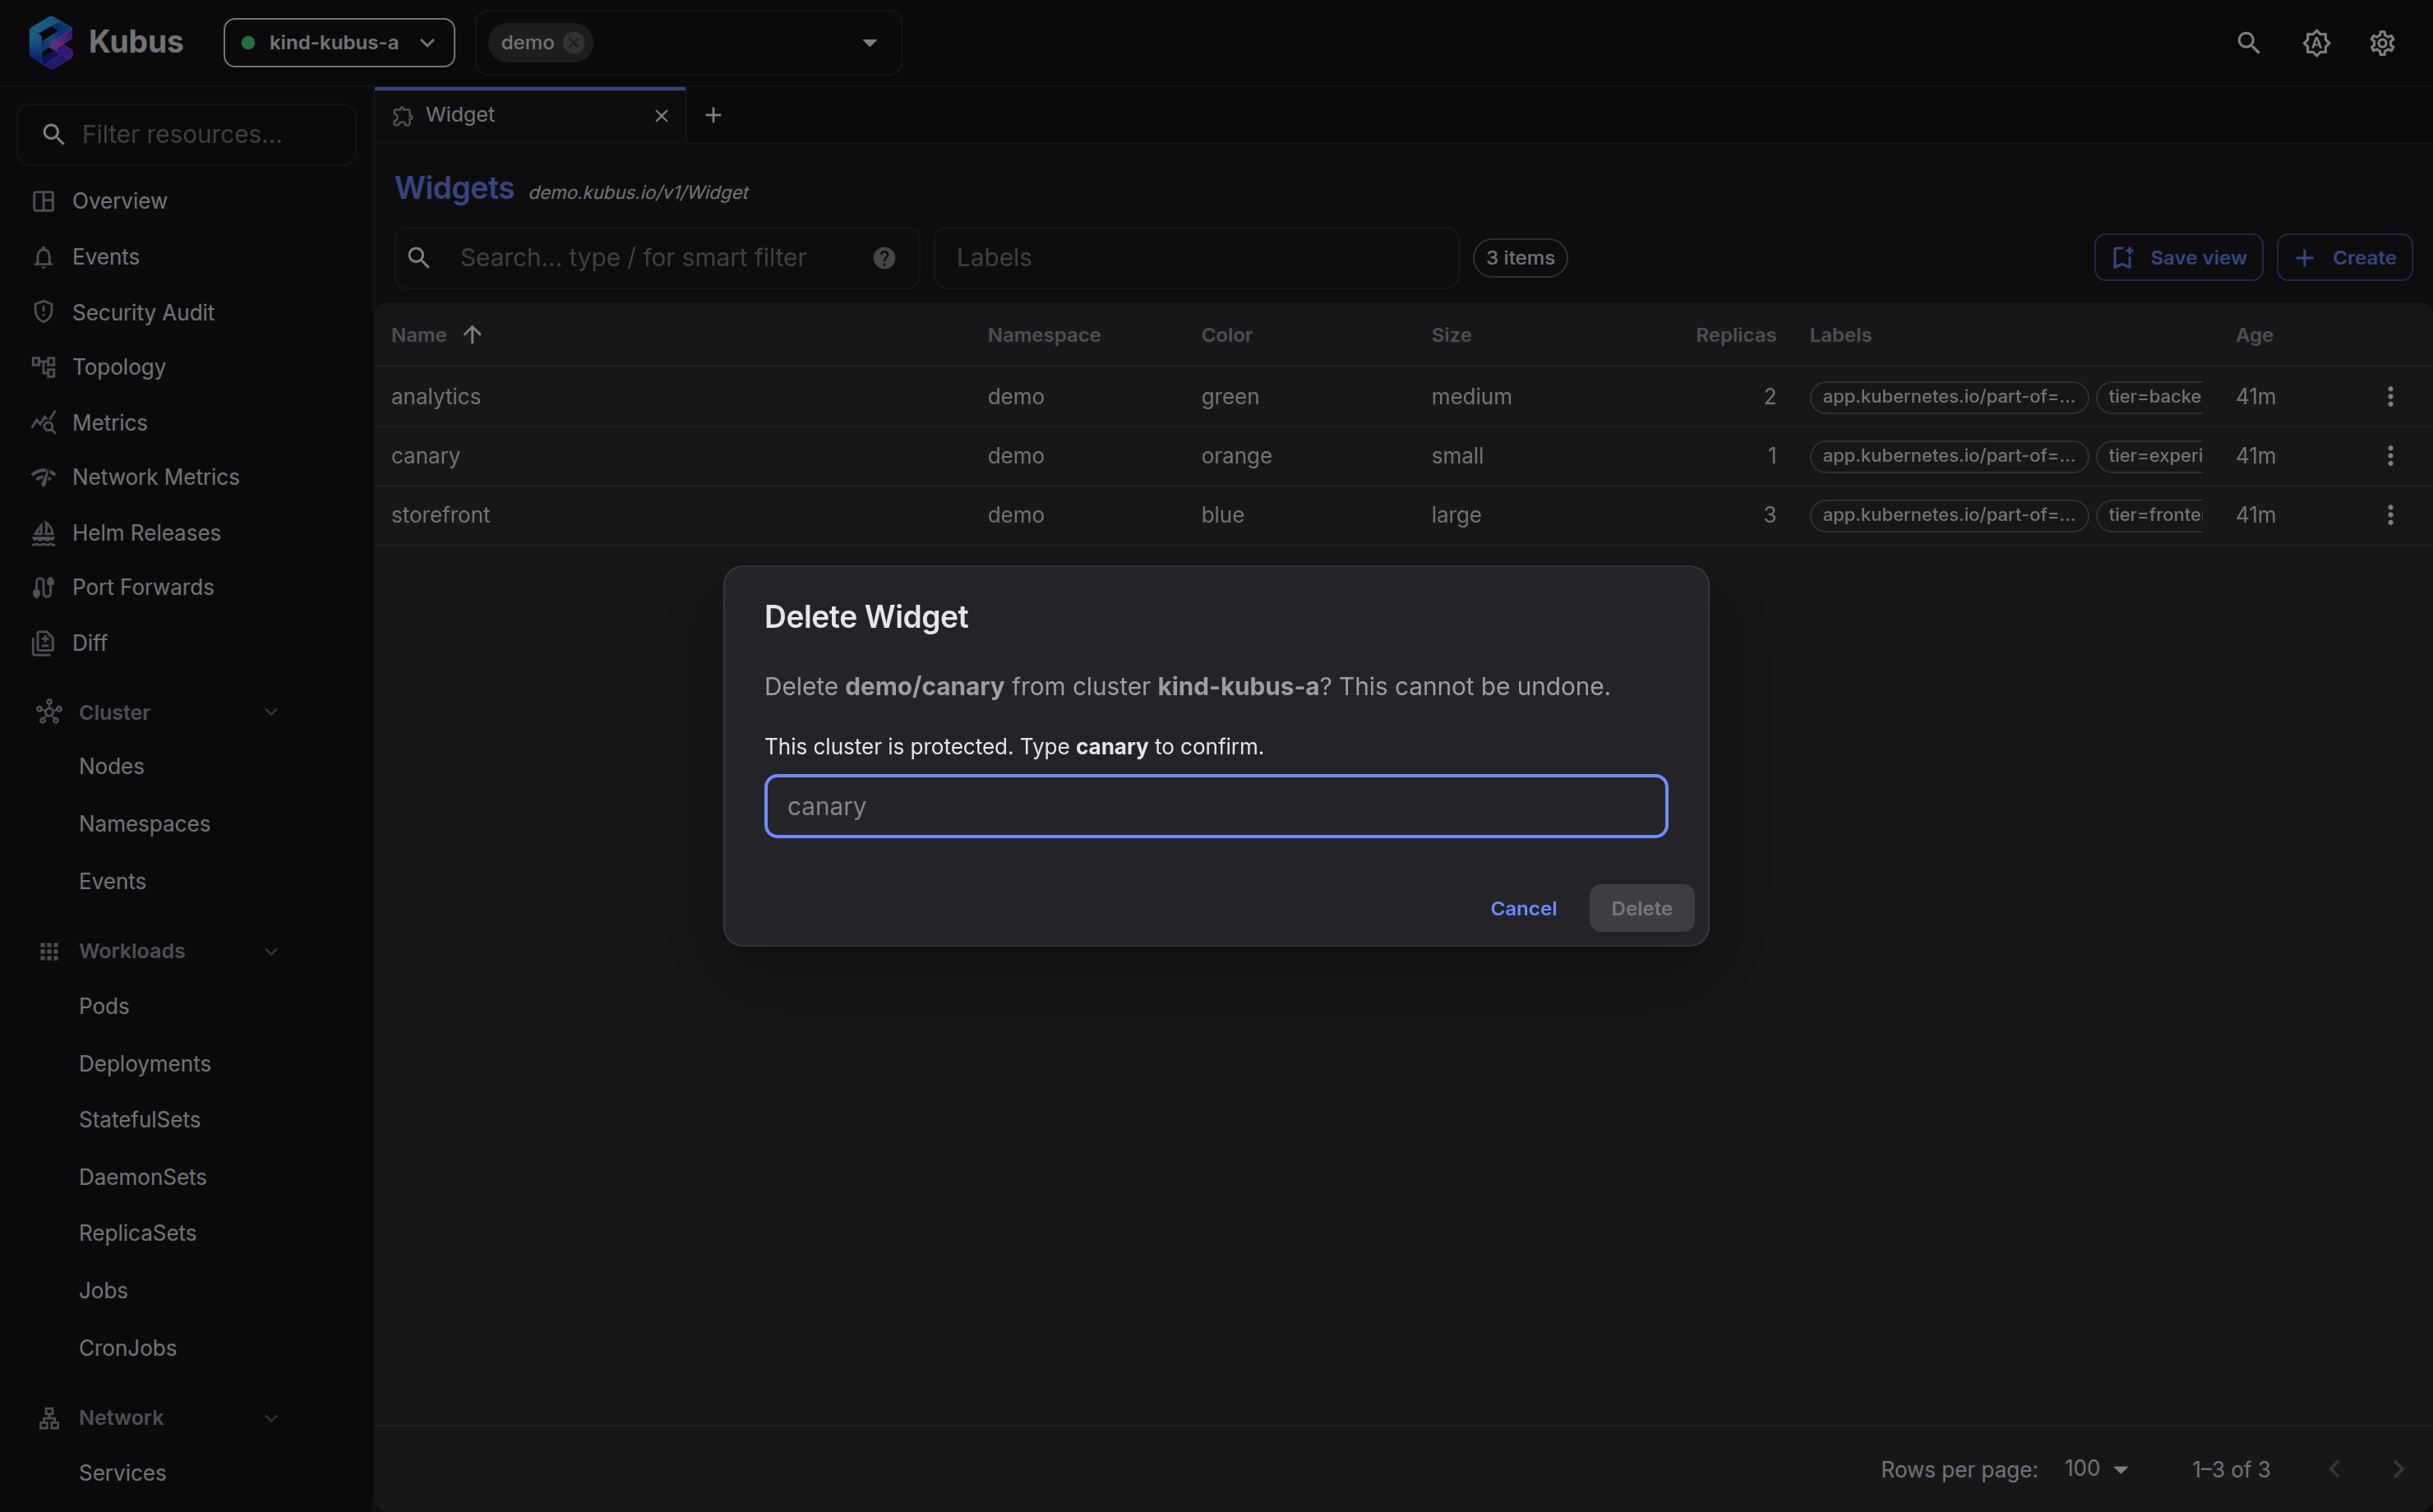
Task: Collapse the Cluster sidebar section
Action: pyautogui.click(x=271, y=712)
